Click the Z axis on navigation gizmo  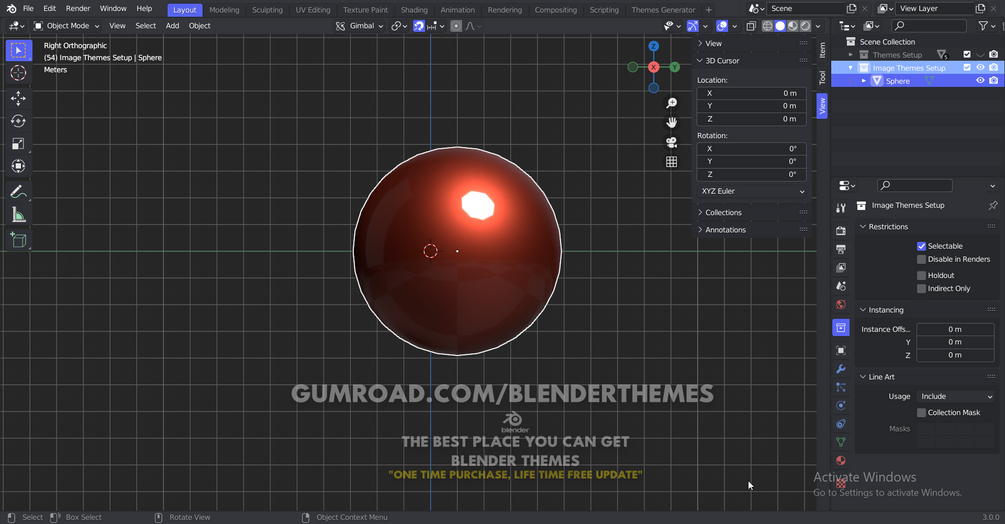coord(653,46)
